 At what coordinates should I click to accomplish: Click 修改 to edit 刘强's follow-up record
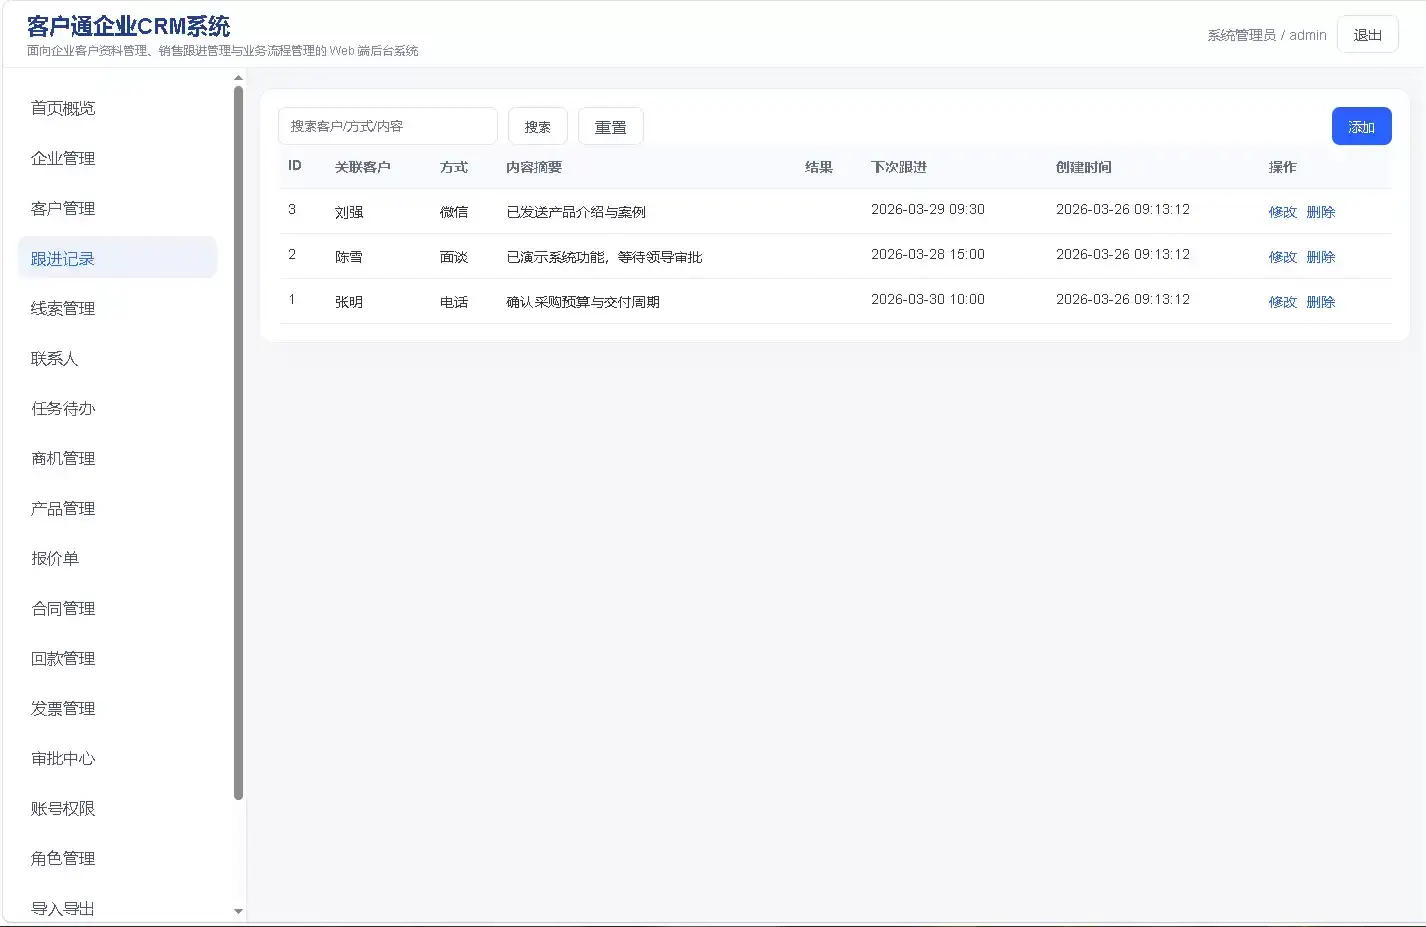click(1282, 211)
